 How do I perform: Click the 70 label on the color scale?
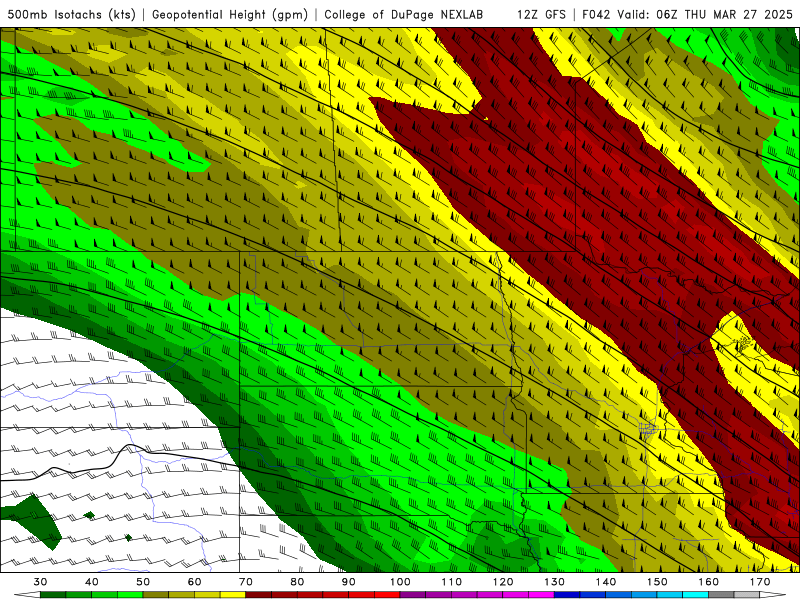click(x=246, y=582)
